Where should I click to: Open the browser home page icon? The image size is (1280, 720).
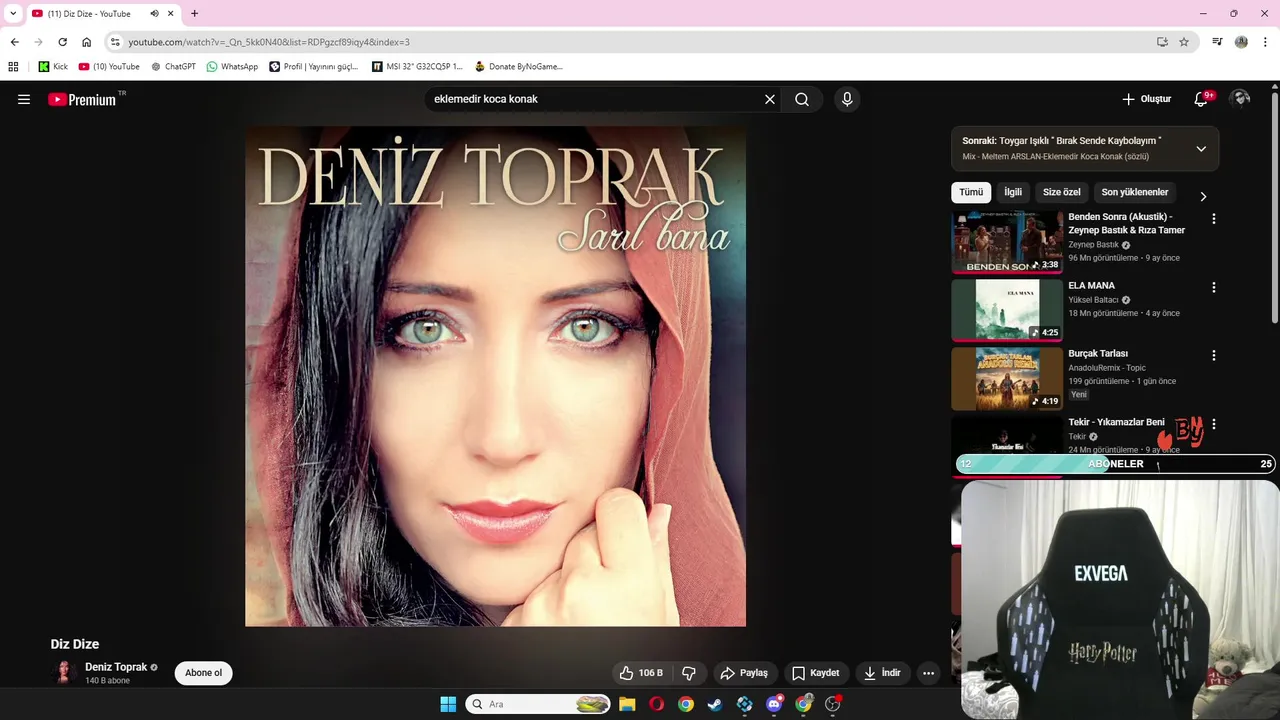click(86, 42)
